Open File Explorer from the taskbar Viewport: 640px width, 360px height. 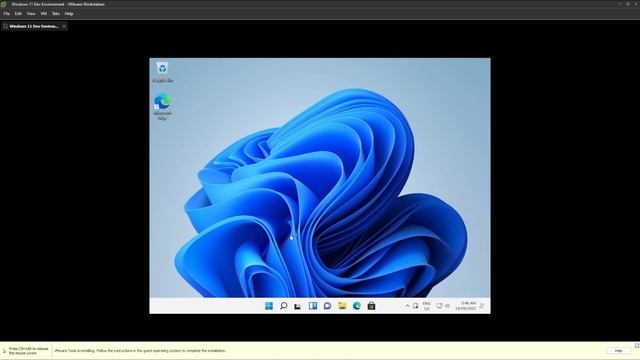click(x=342, y=306)
